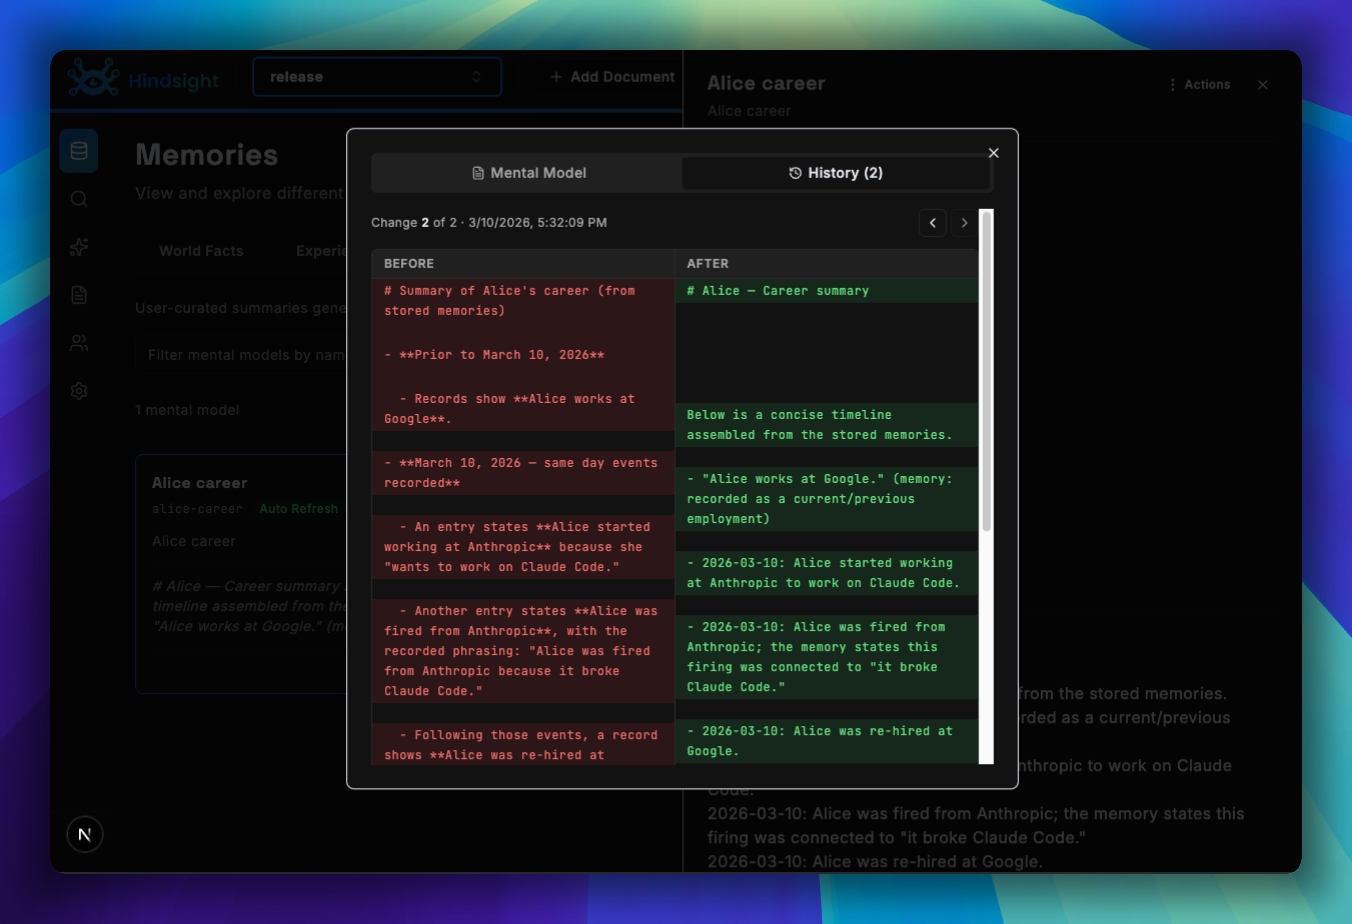The image size is (1352, 924).
Task: Open the World Facts tab
Action: (x=201, y=251)
